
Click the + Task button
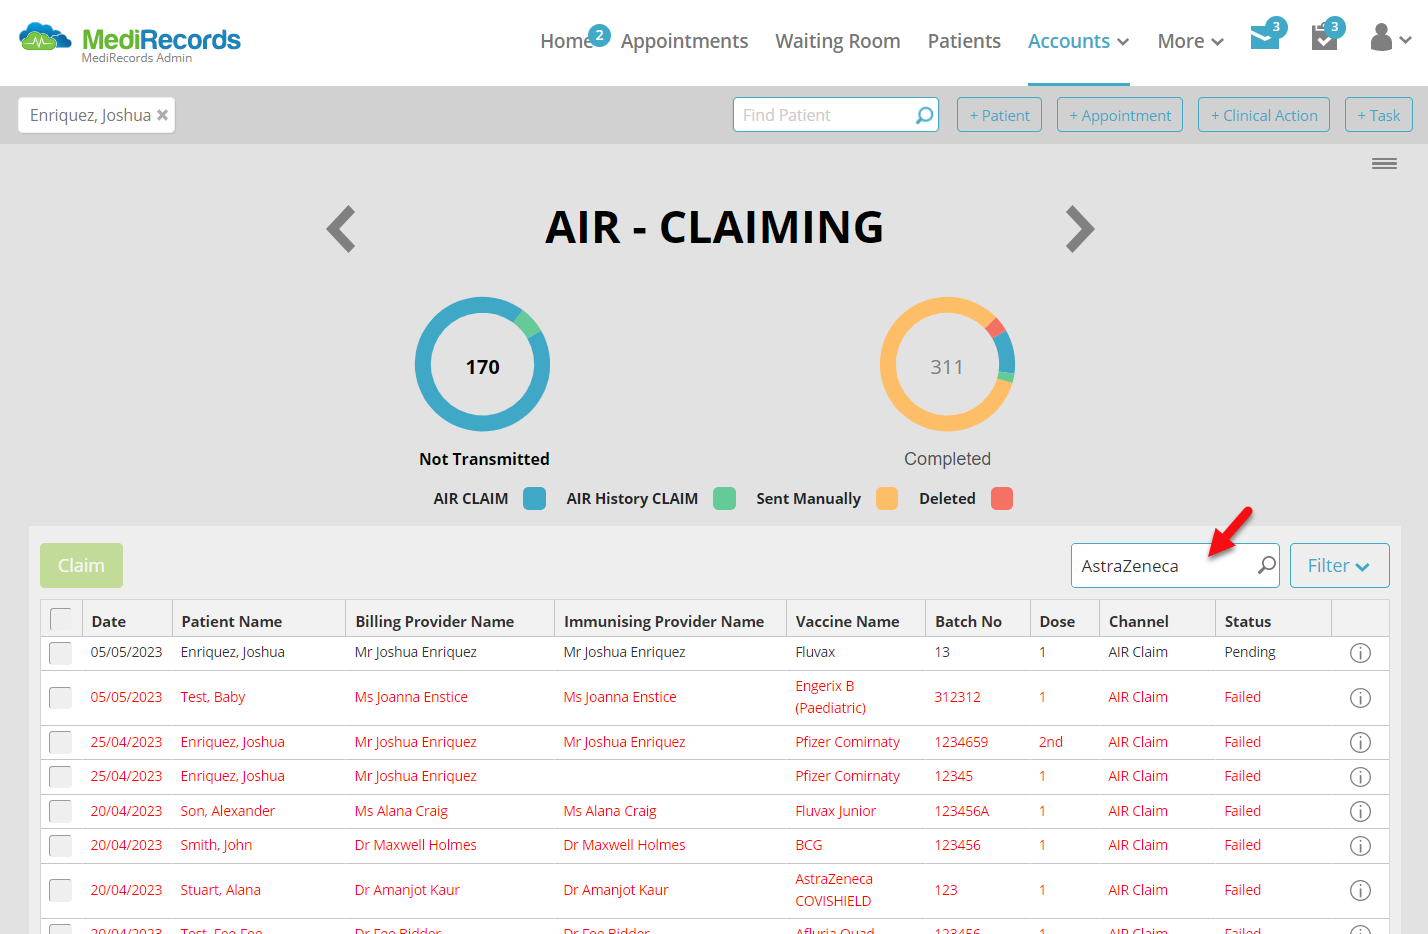point(1379,115)
